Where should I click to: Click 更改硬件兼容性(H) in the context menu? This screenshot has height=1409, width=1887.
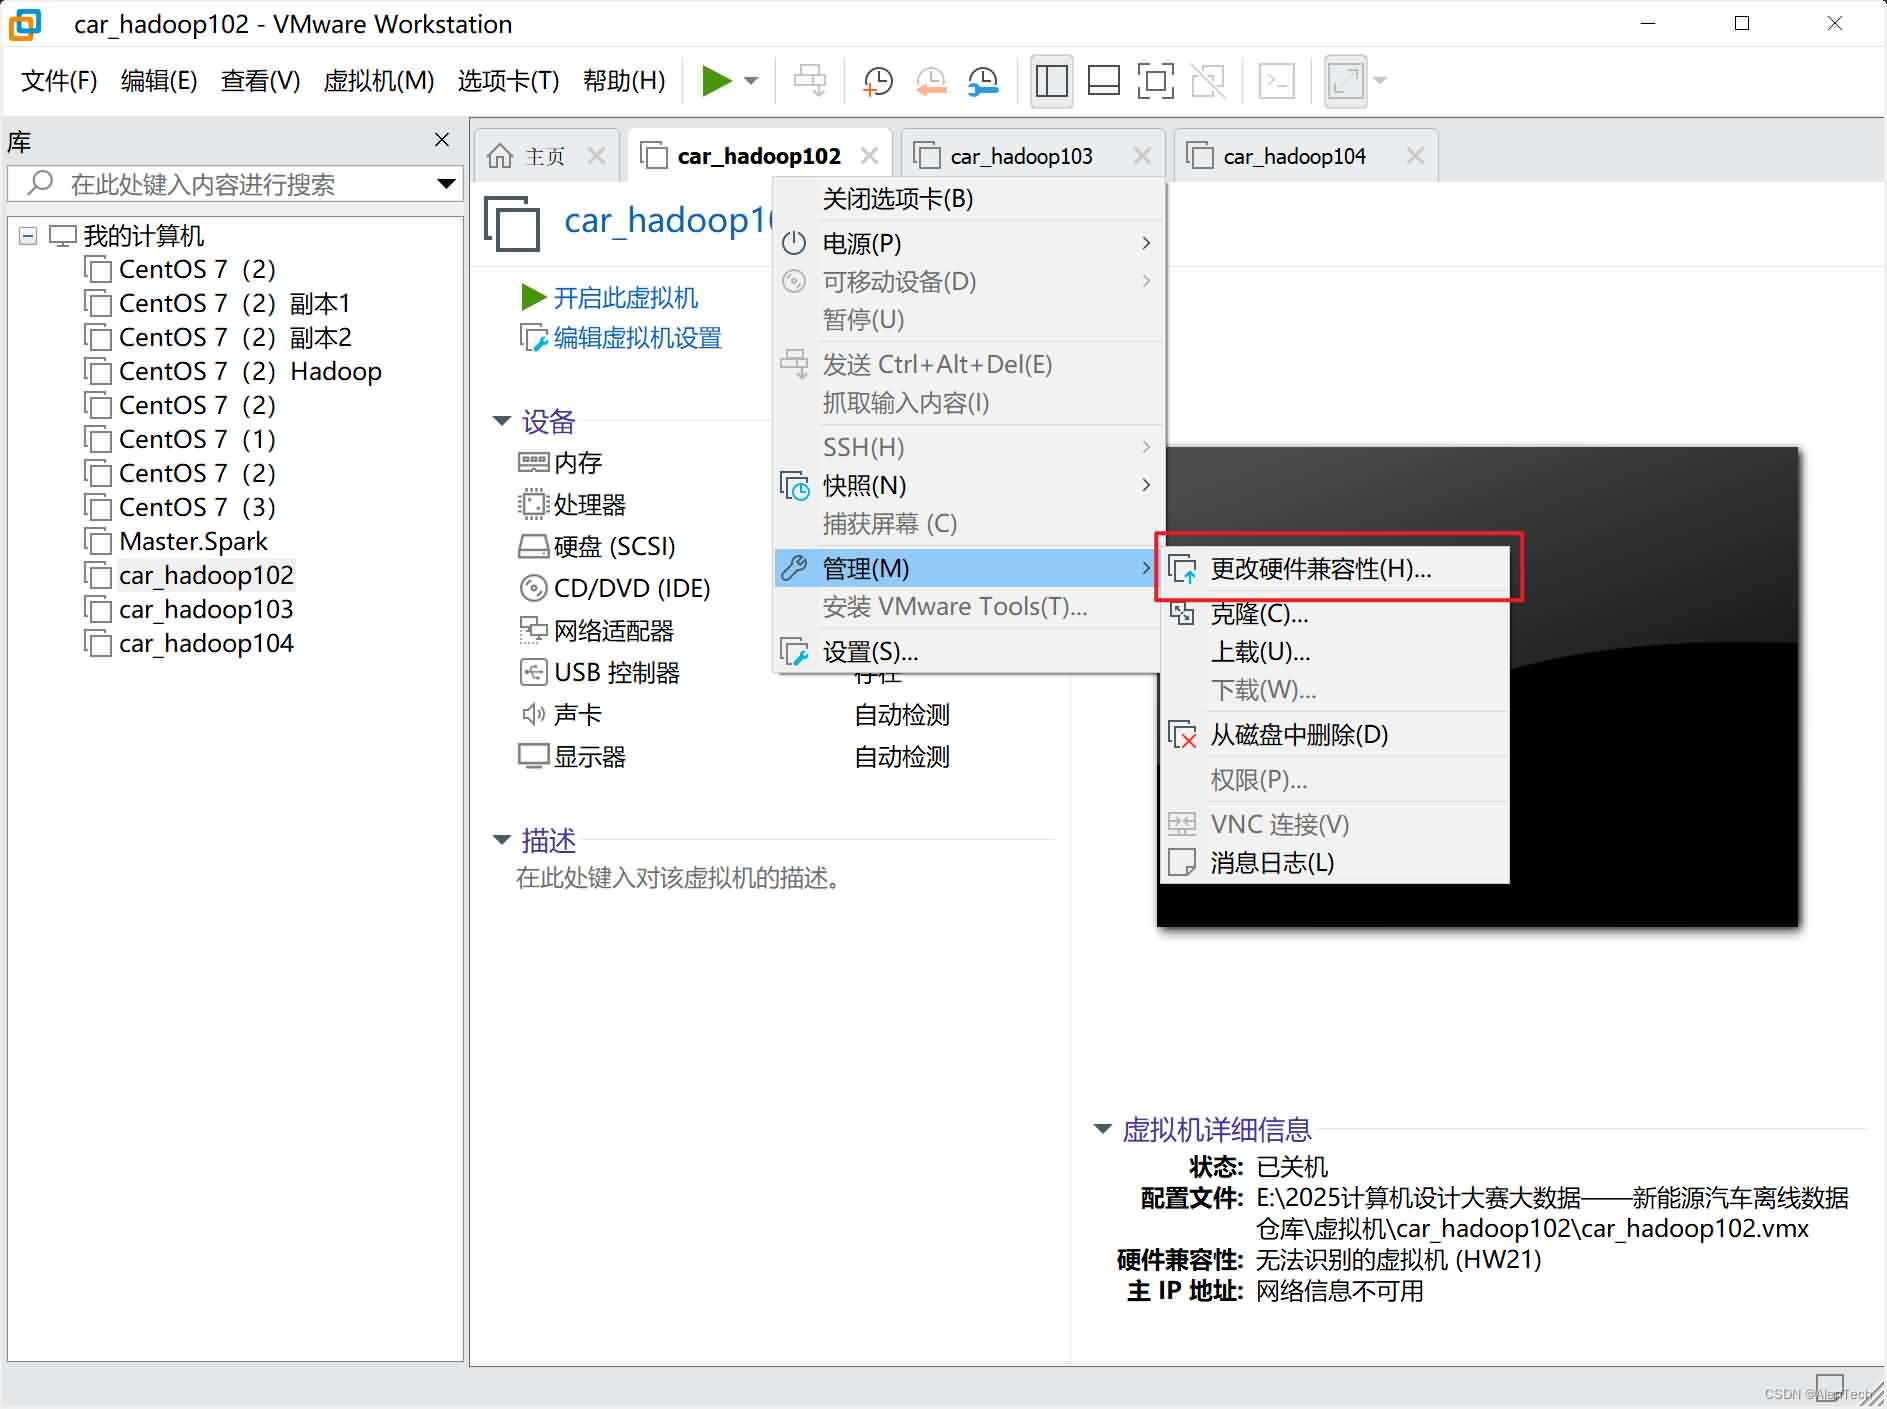(x=1320, y=568)
